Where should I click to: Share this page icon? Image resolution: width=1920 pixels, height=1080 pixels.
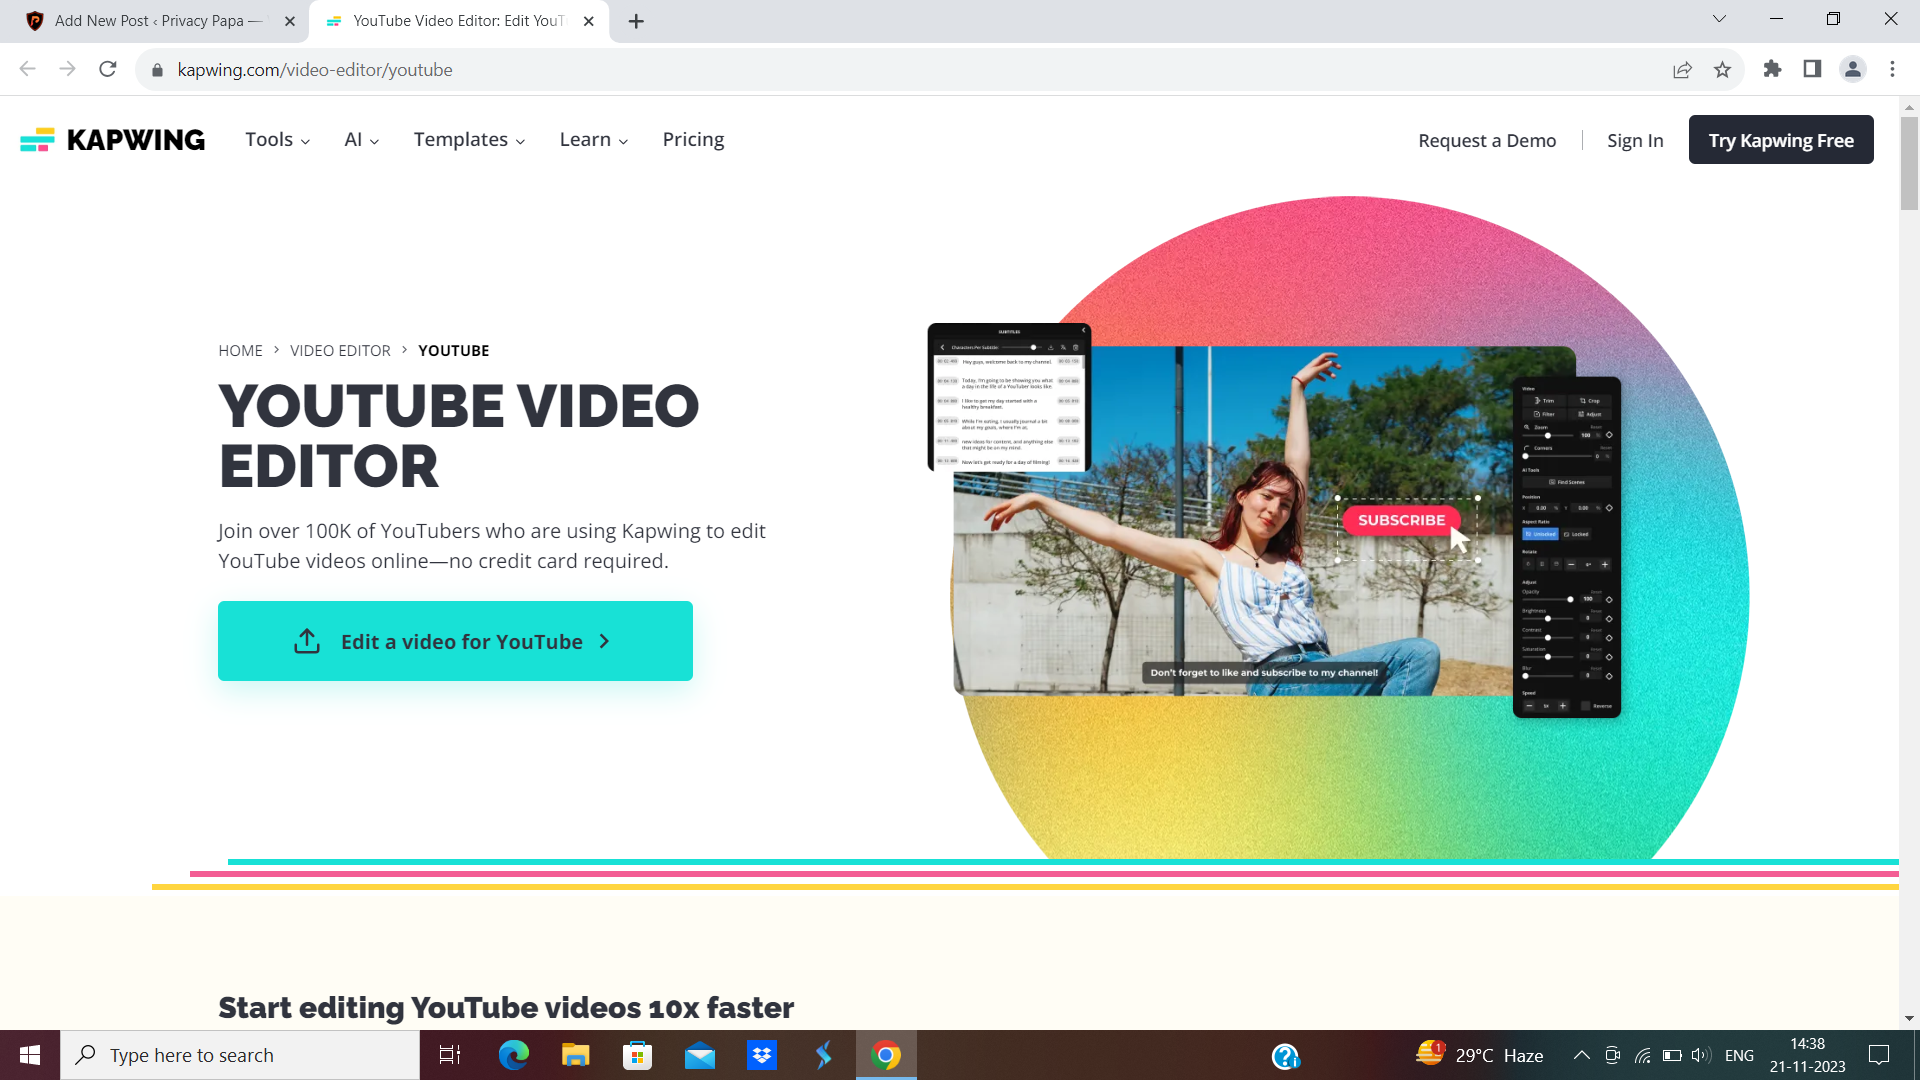coord(1682,70)
